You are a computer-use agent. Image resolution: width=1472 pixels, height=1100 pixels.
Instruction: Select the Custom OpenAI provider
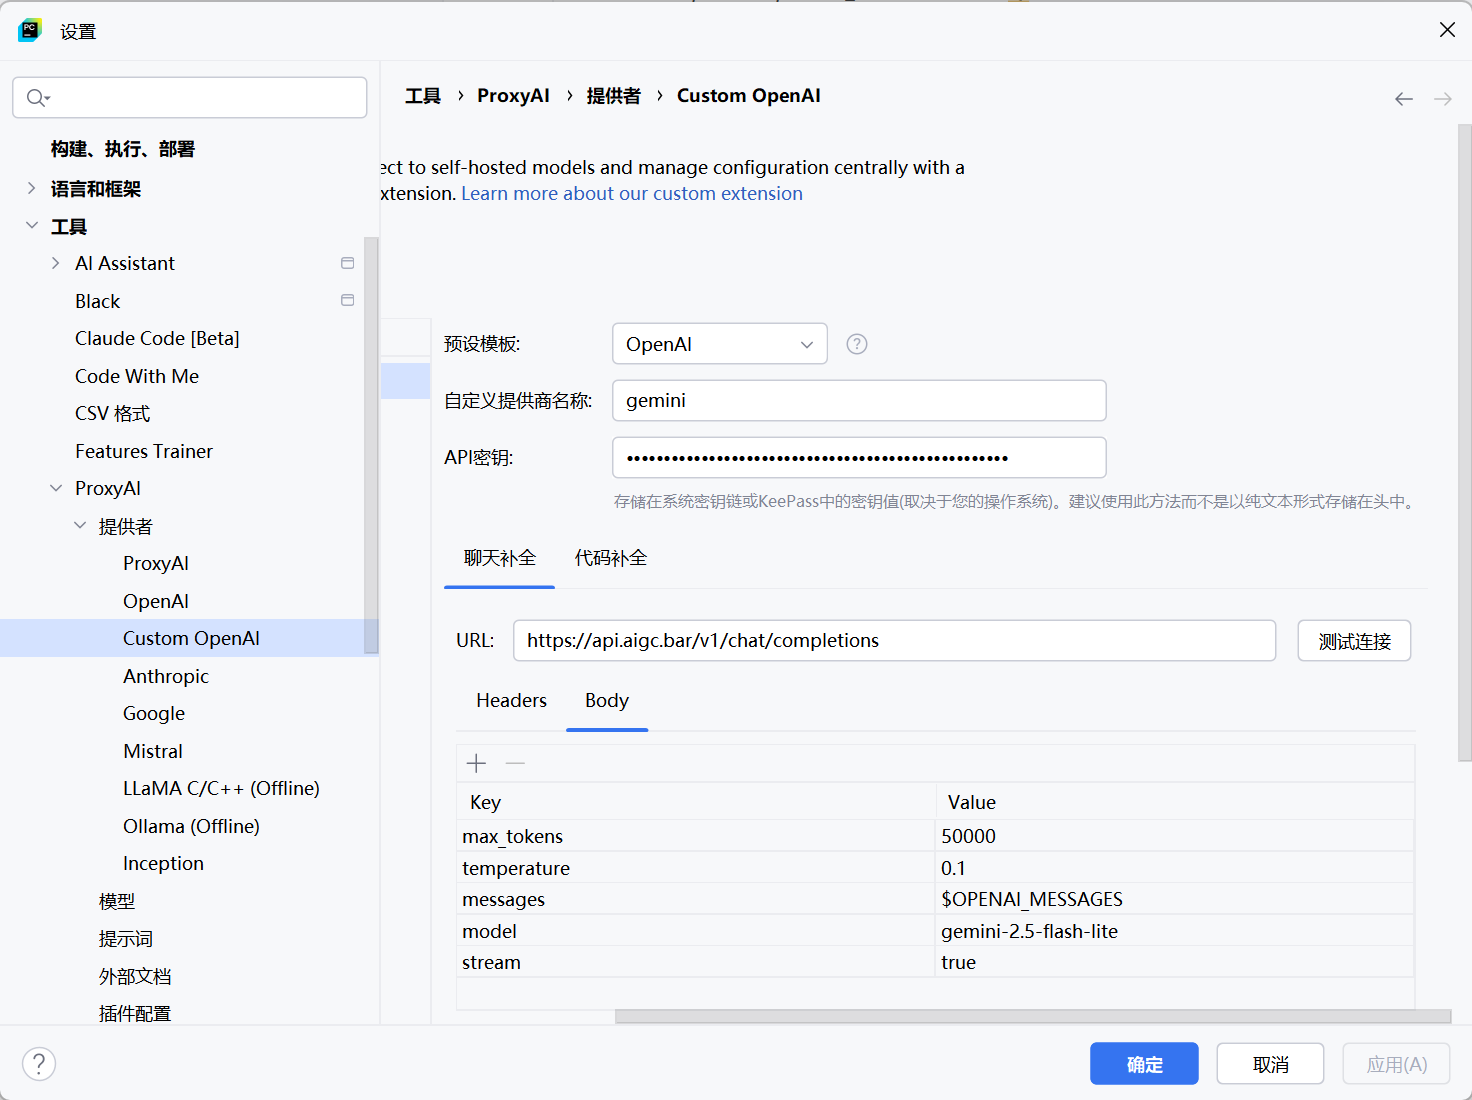click(x=191, y=638)
